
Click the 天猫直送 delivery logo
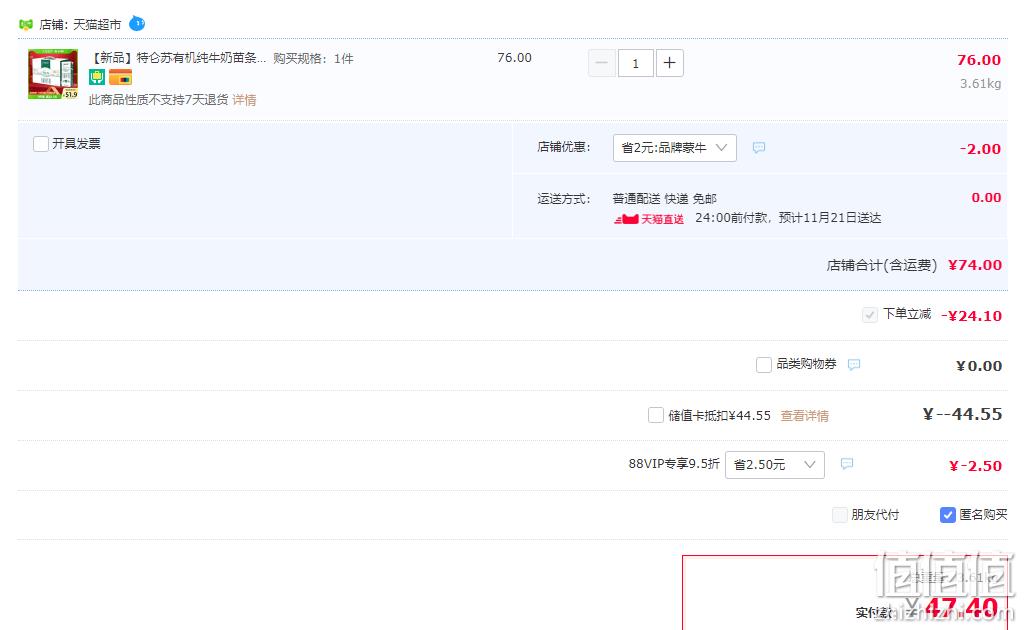(648, 219)
